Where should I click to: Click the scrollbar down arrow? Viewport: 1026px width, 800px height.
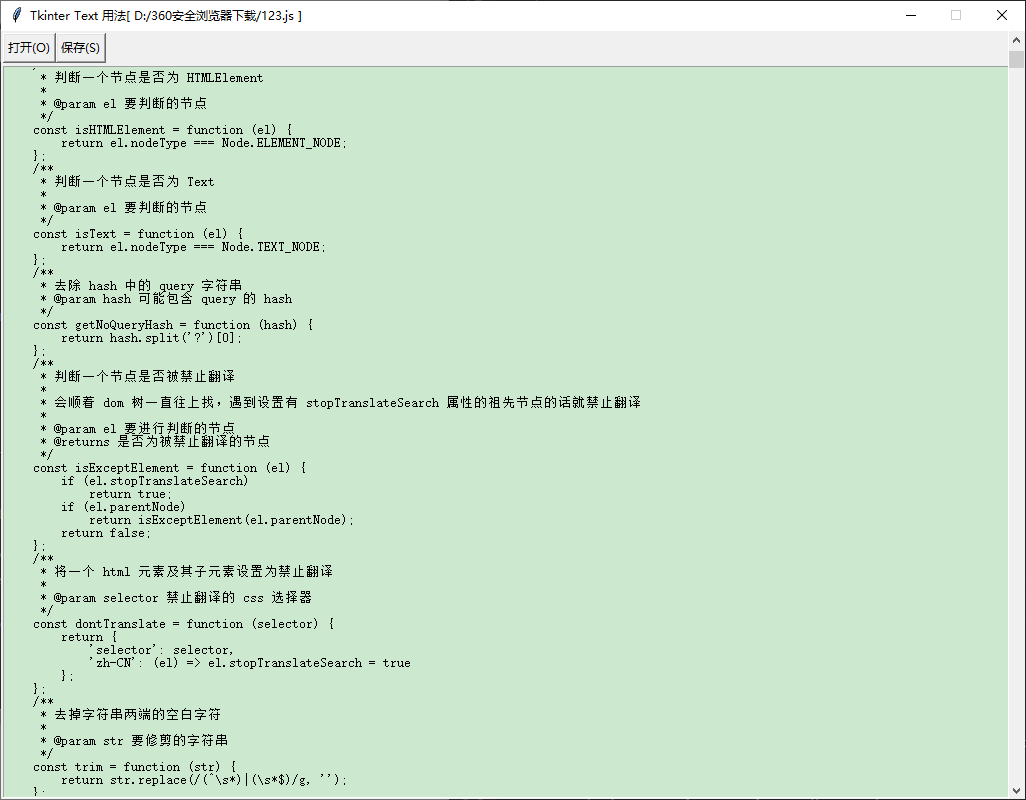point(1017,789)
